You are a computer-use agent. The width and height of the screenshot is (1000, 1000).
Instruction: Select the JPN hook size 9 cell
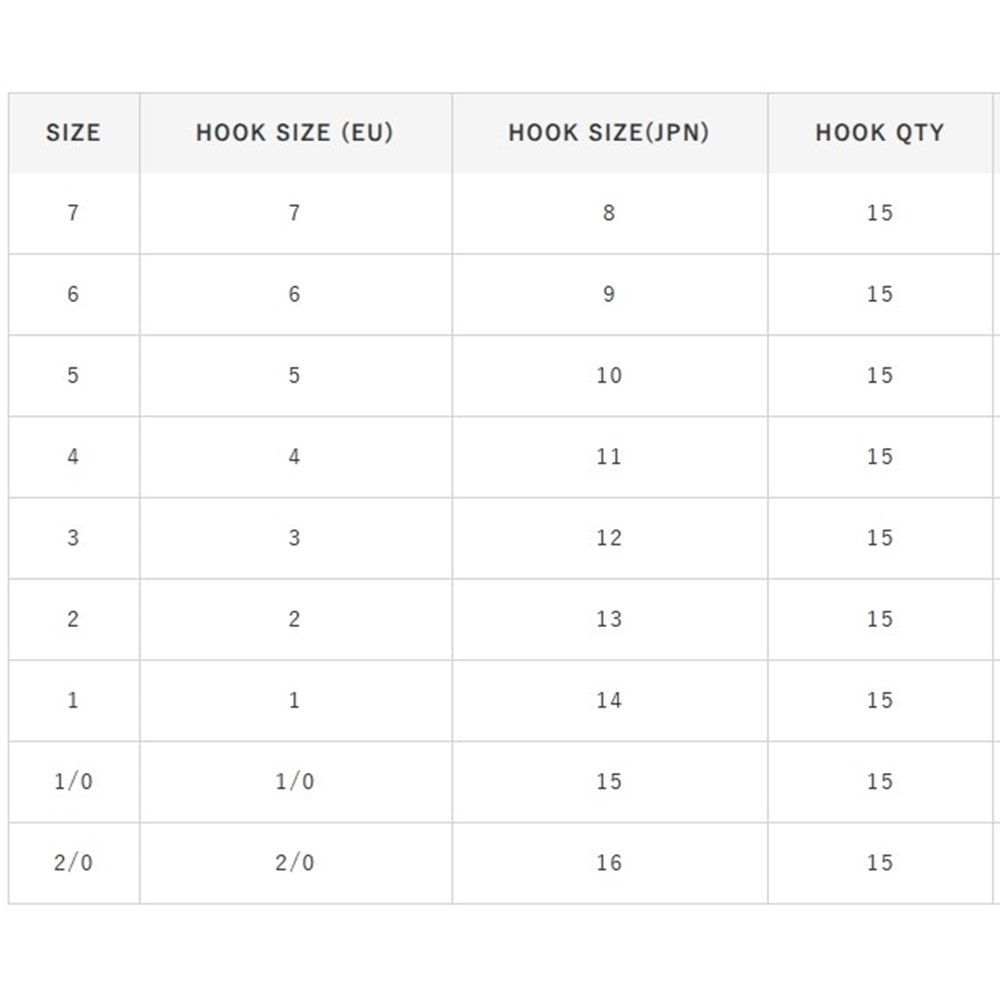(x=609, y=294)
